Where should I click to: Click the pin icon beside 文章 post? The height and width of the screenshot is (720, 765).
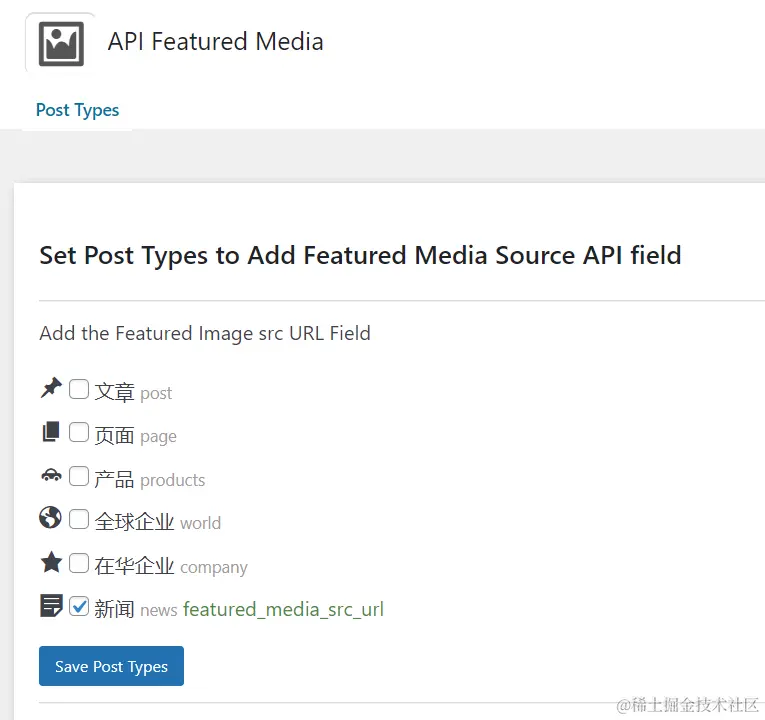pos(51,389)
